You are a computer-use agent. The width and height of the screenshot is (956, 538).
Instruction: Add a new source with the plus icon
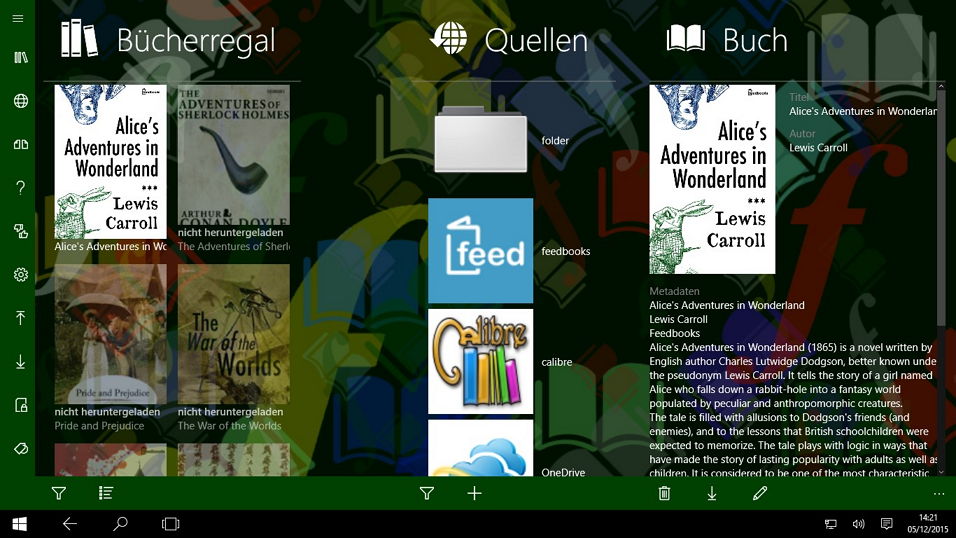[474, 493]
